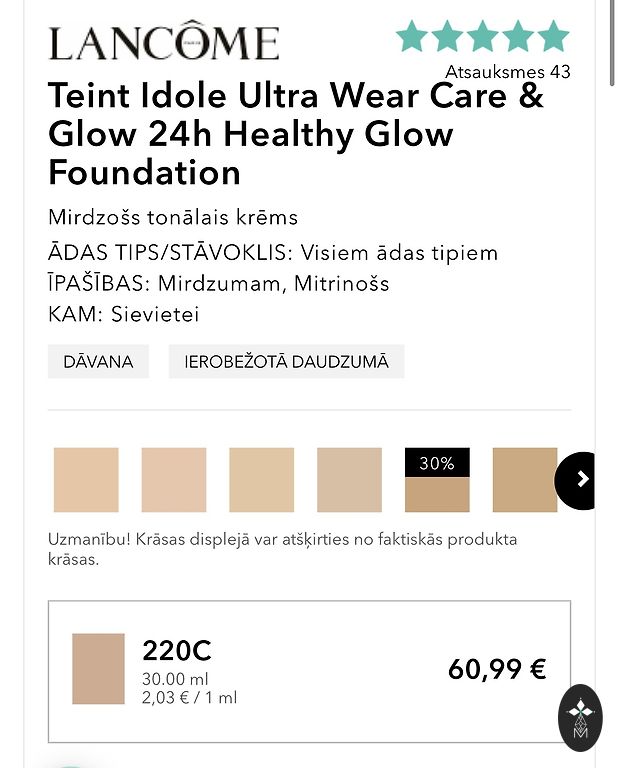
Task: Click the IEROBEŽOTĀ DAUDZUMĀ tag
Action: (x=286, y=361)
